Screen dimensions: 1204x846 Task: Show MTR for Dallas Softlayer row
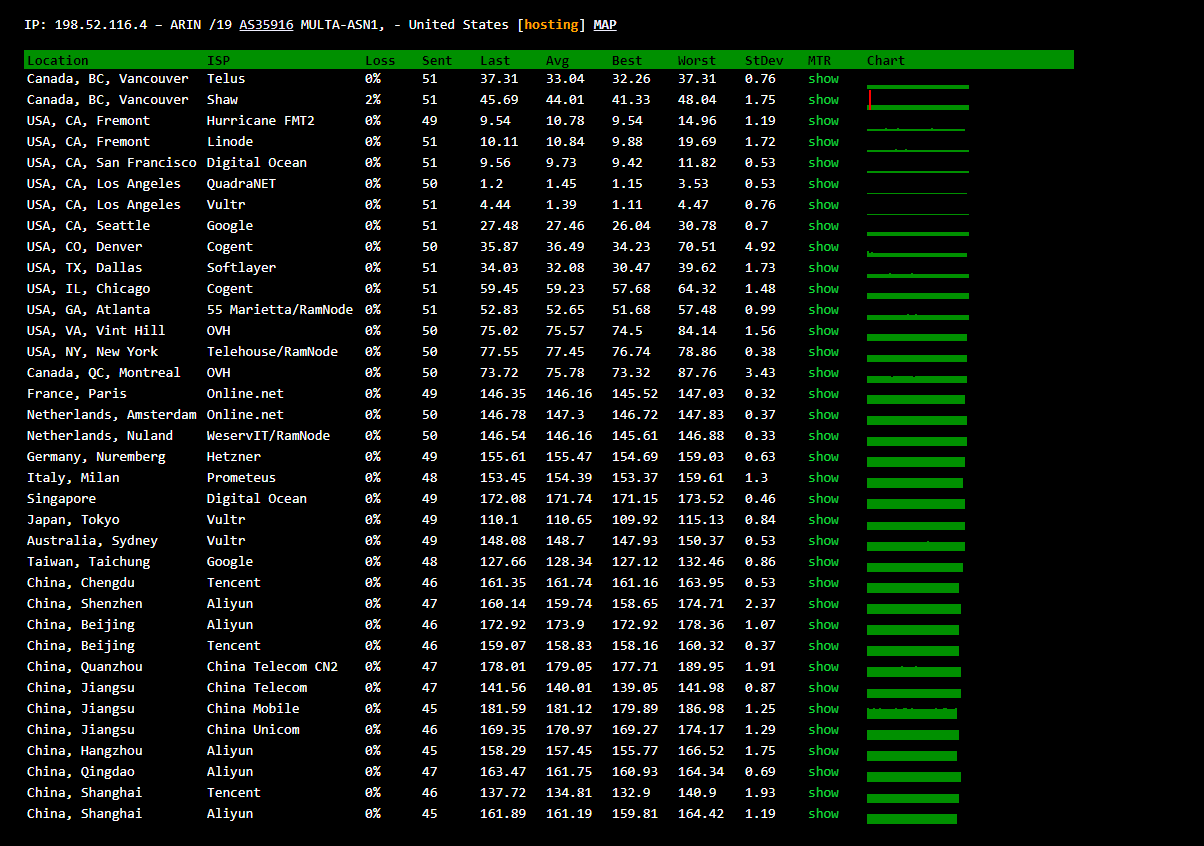pos(823,267)
